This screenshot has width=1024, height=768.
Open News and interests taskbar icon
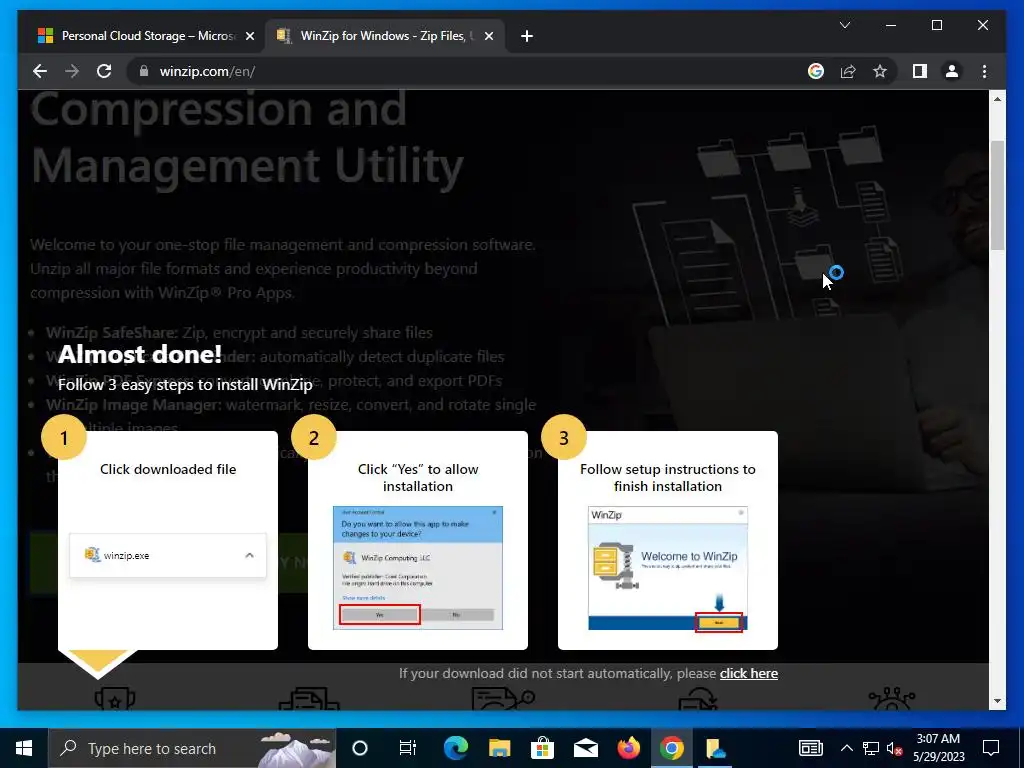[x=810, y=748]
